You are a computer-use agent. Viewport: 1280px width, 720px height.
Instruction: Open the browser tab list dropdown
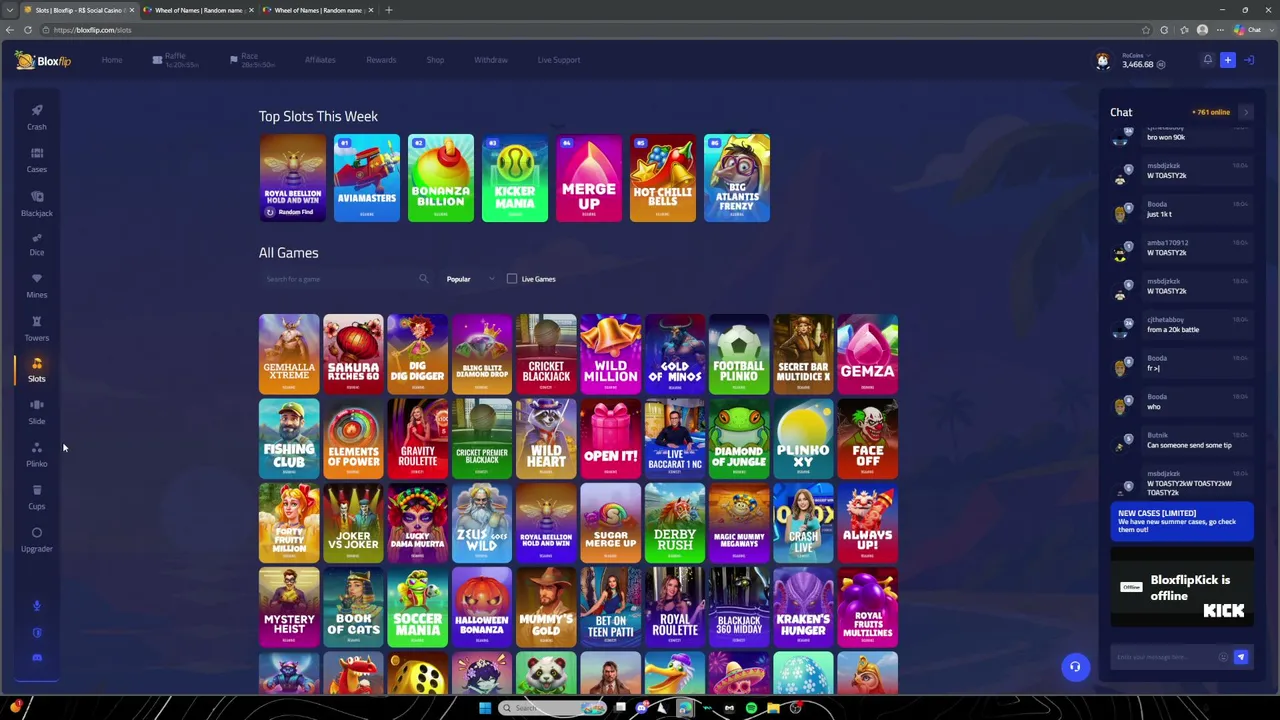[x=10, y=10]
